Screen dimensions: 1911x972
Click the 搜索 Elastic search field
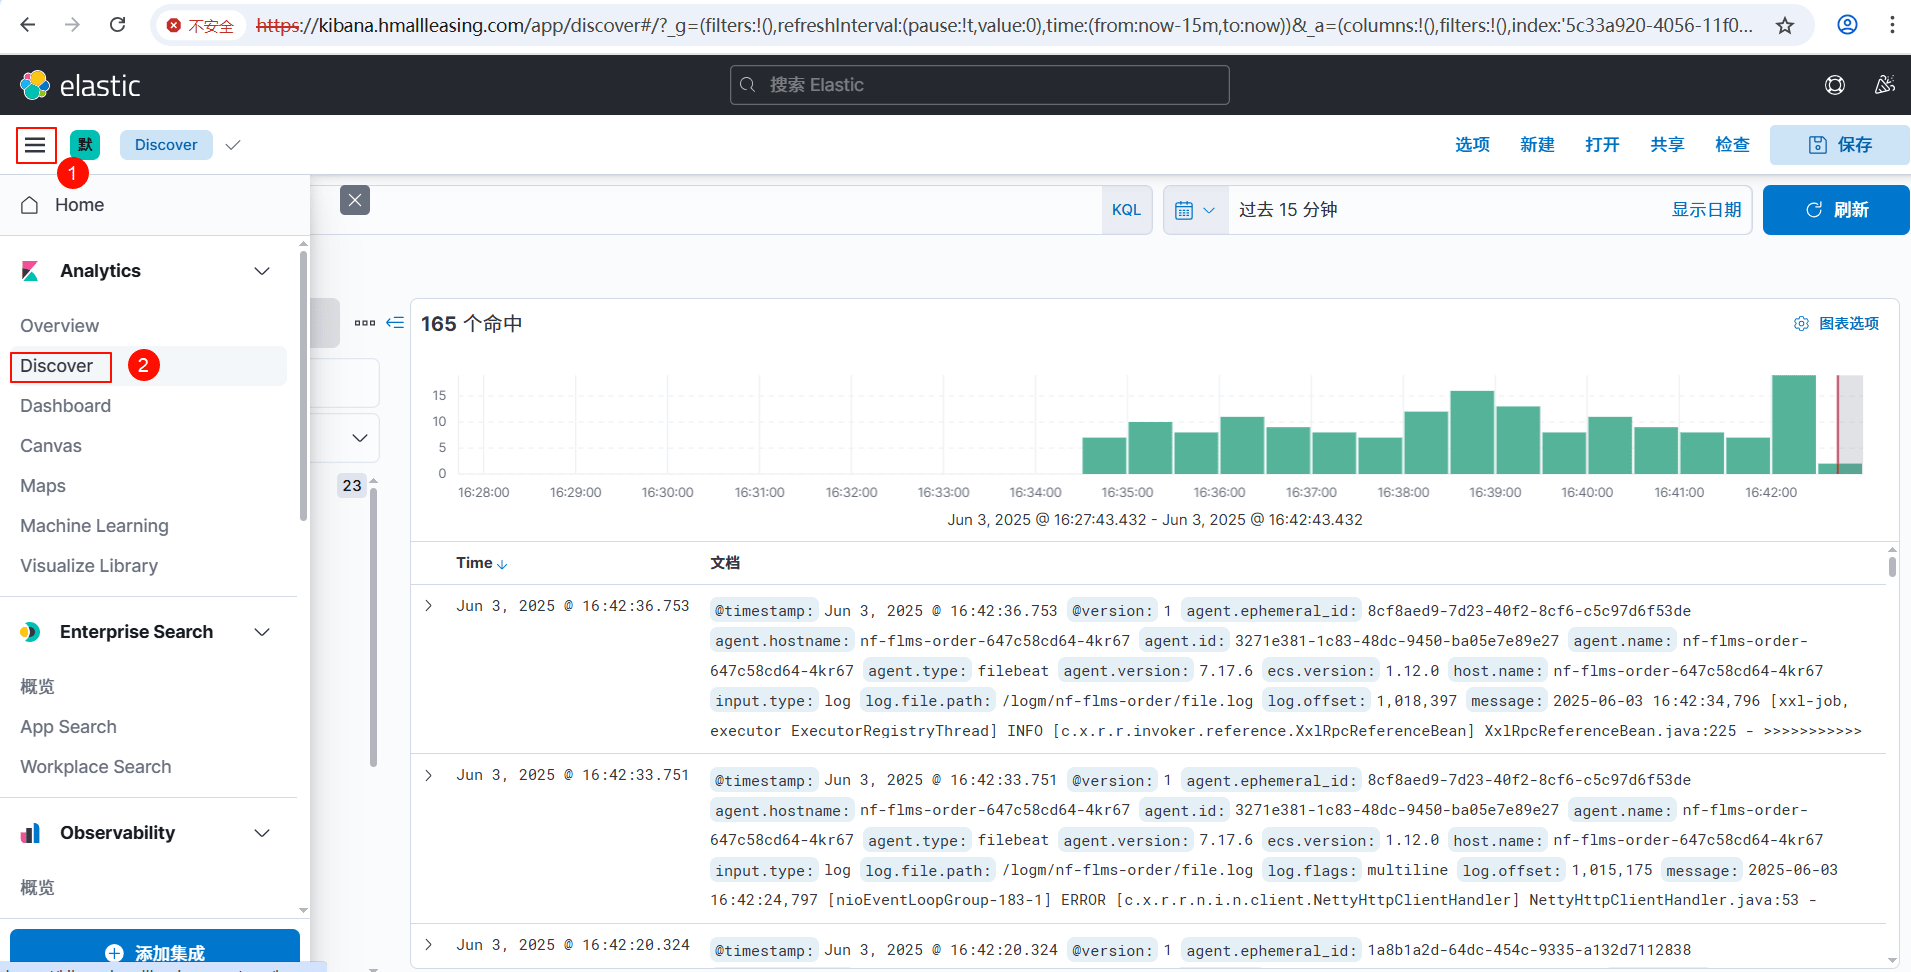pyautogui.click(x=979, y=85)
